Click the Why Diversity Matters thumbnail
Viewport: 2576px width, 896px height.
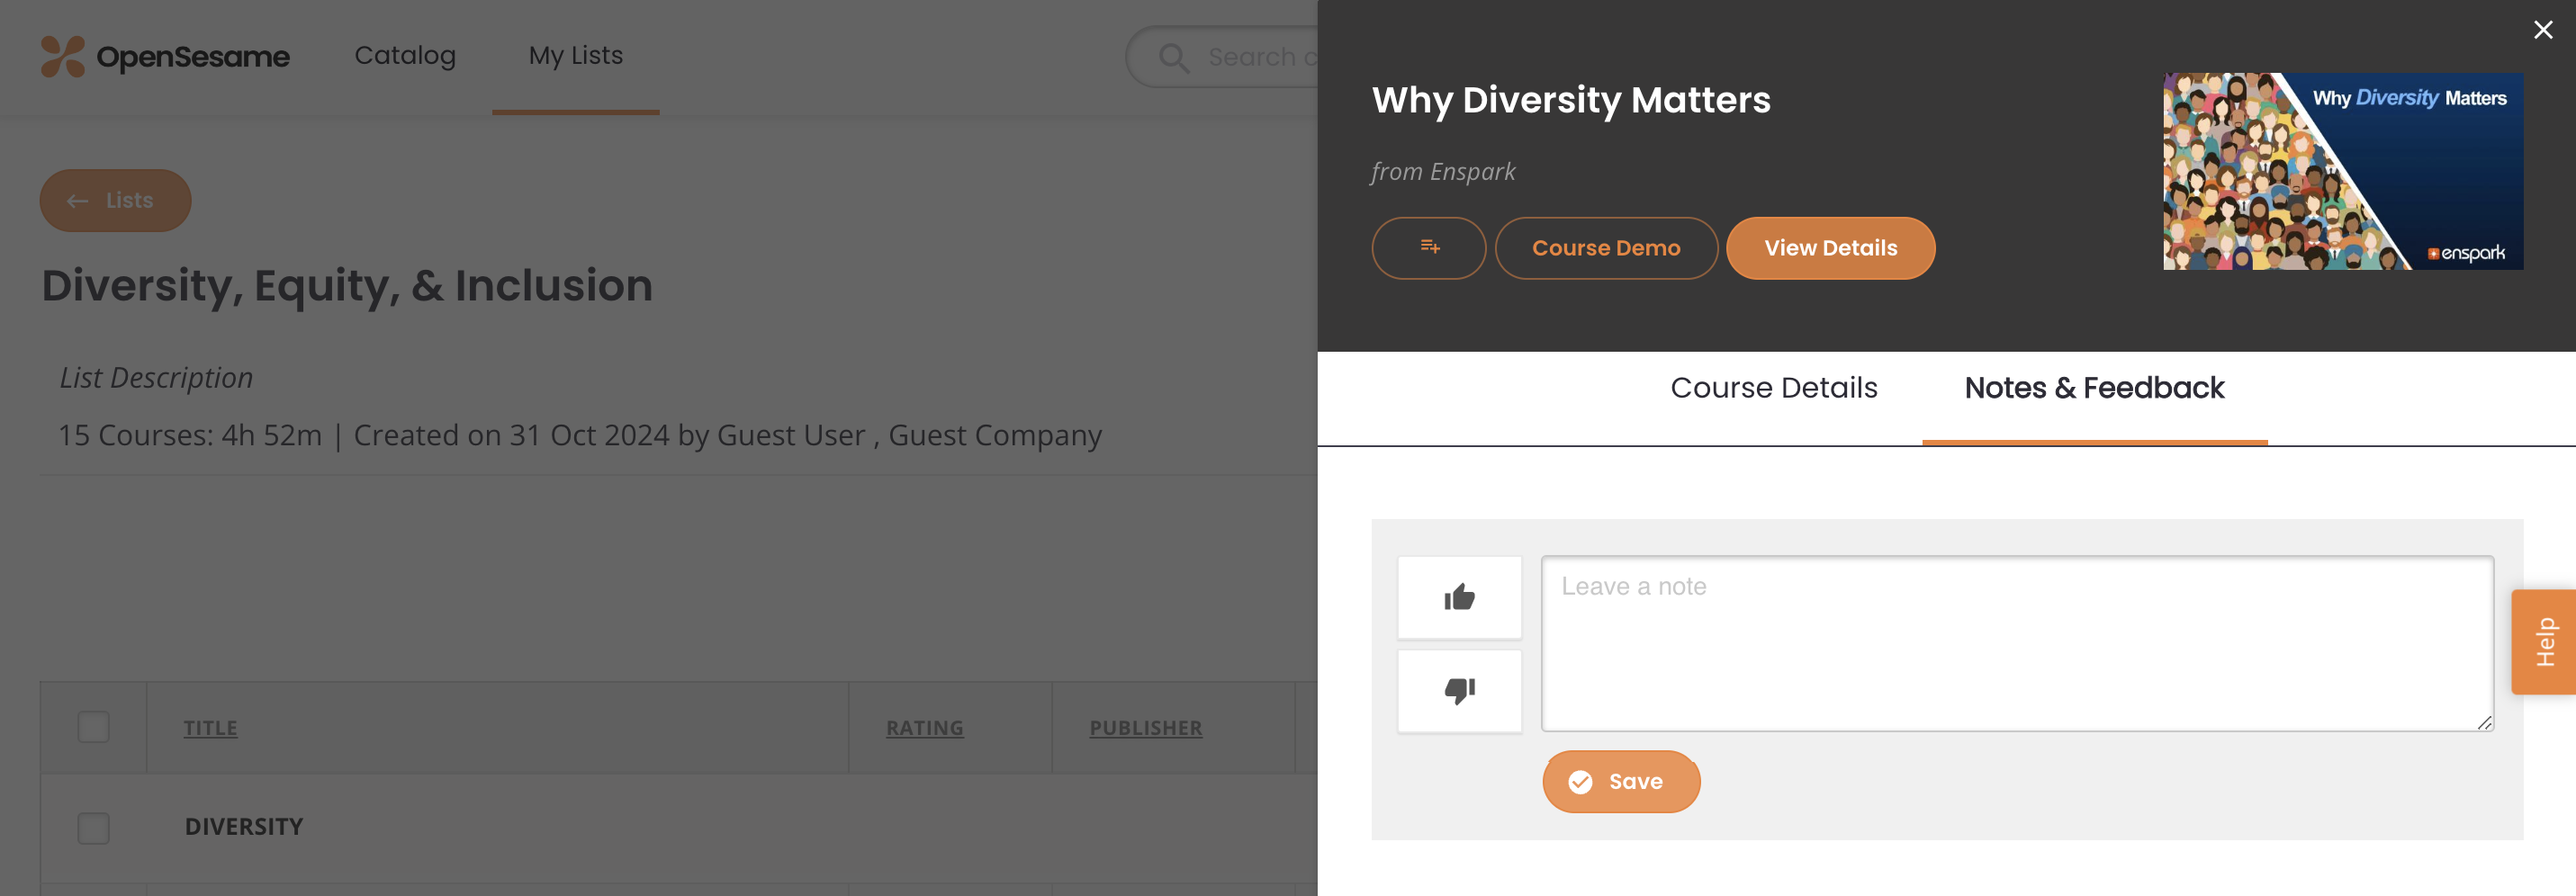2343,171
